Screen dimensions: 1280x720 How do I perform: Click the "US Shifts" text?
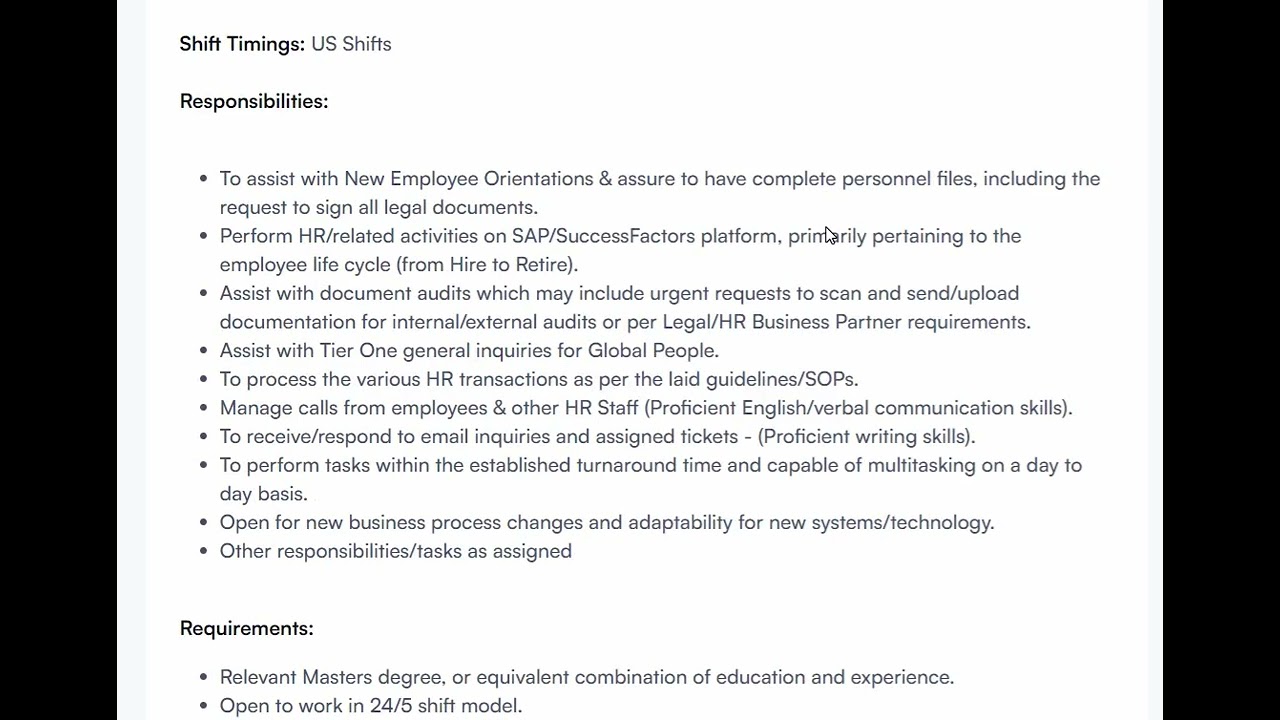(351, 44)
